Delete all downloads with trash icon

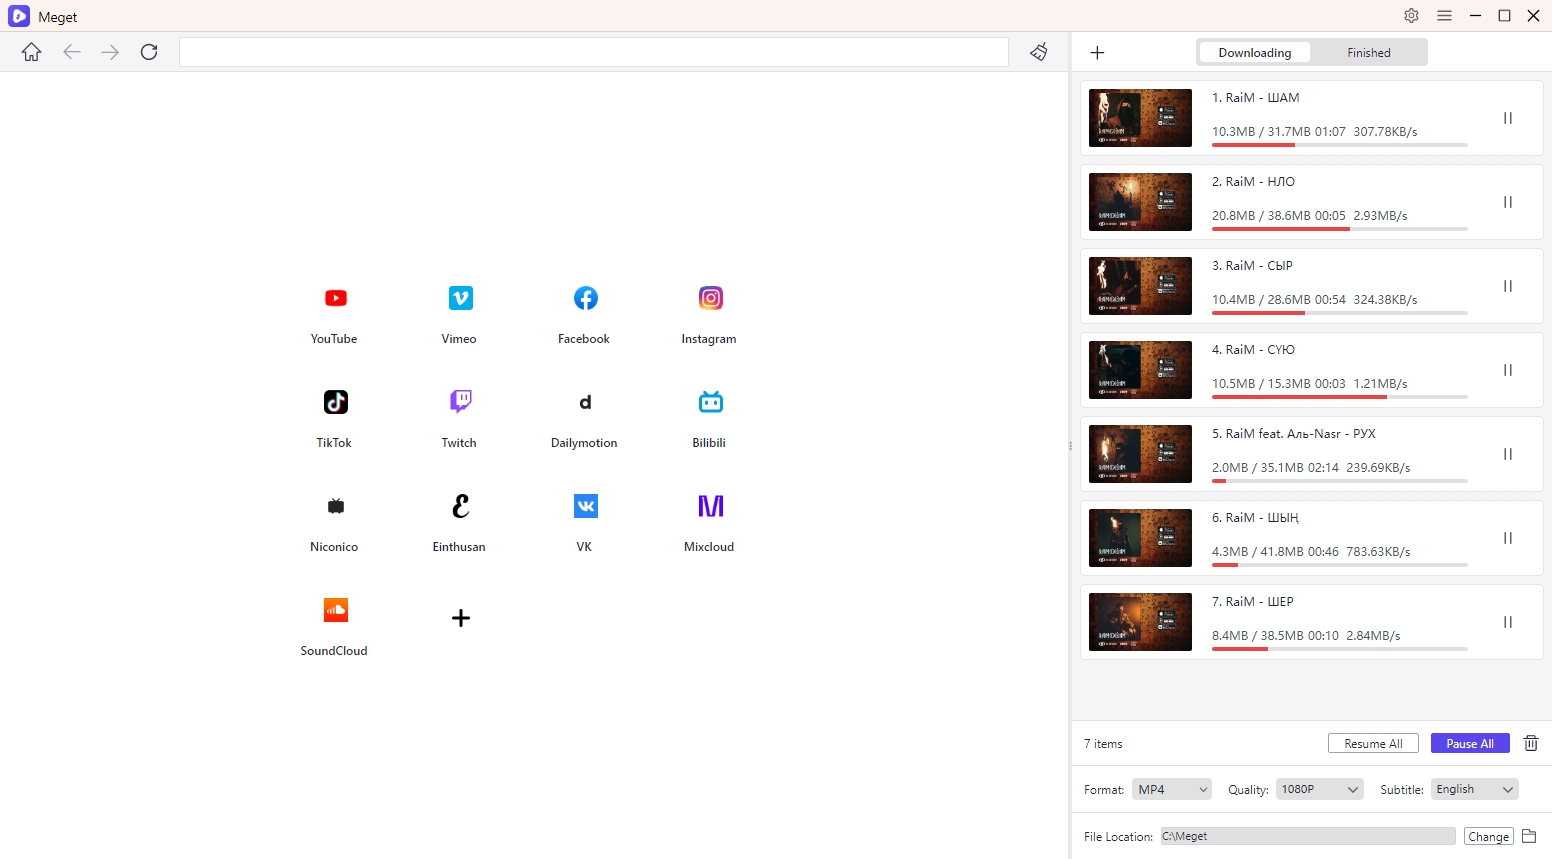pyautogui.click(x=1530, y=743)
